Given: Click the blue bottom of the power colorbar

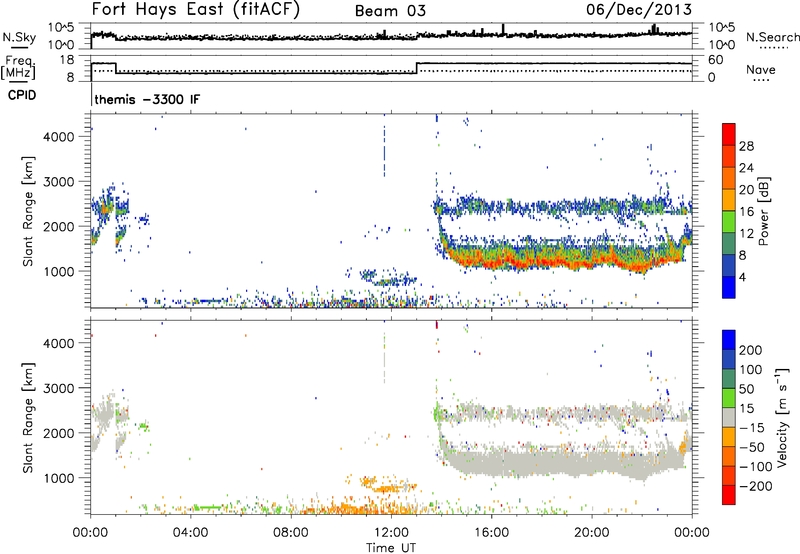Looking at the screenshot, I should tap(729, 287).
